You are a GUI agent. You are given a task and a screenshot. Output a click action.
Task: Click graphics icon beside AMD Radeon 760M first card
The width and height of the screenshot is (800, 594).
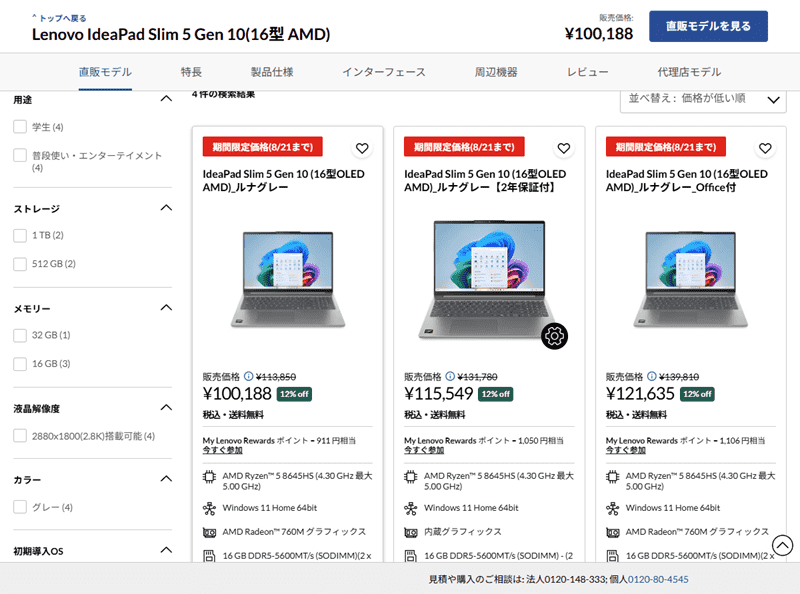[x=209, y=532]
